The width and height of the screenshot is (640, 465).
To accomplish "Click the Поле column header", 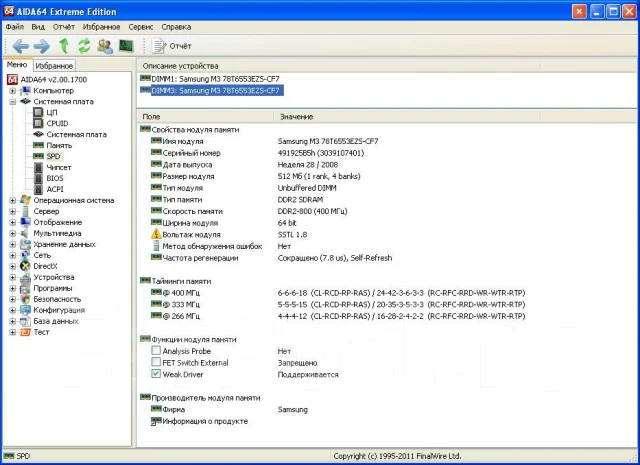I will click(205, 117).
